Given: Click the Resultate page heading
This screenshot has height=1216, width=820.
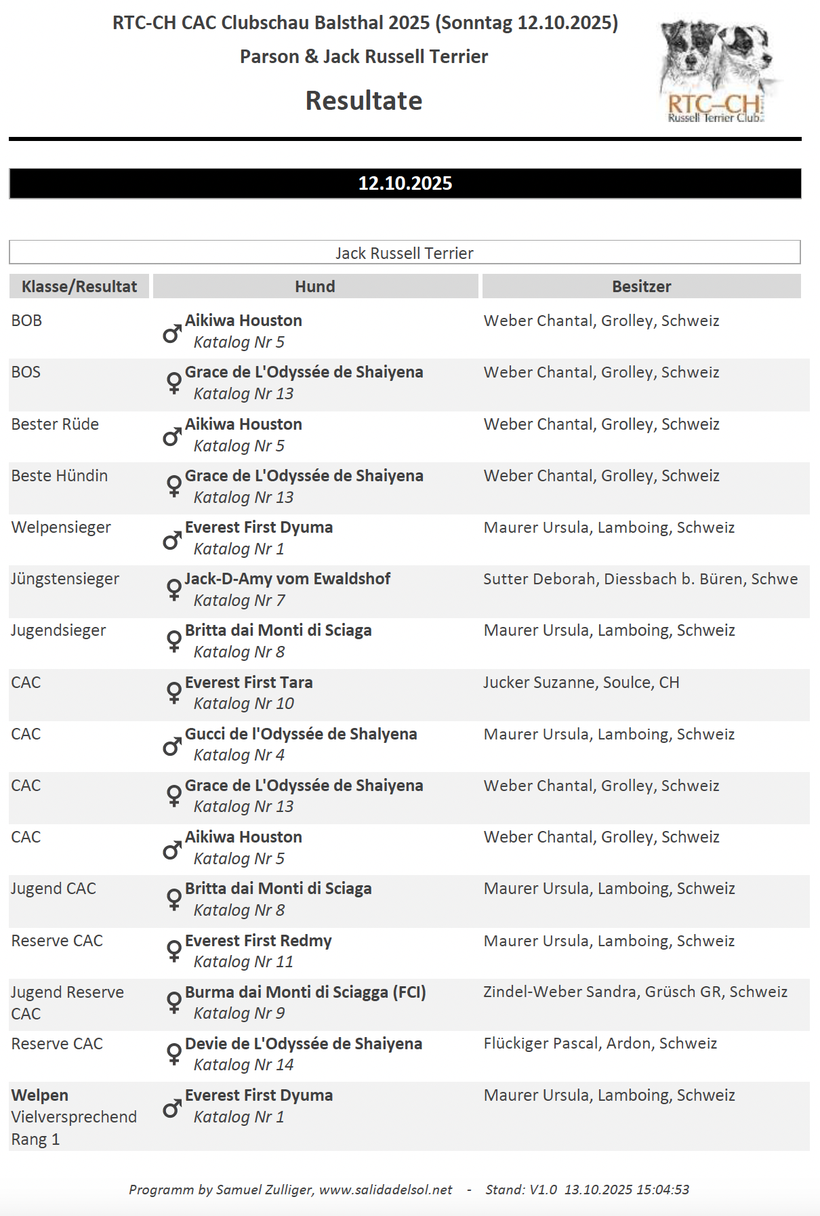Looking at the screenshot, I should click(364, 100).
